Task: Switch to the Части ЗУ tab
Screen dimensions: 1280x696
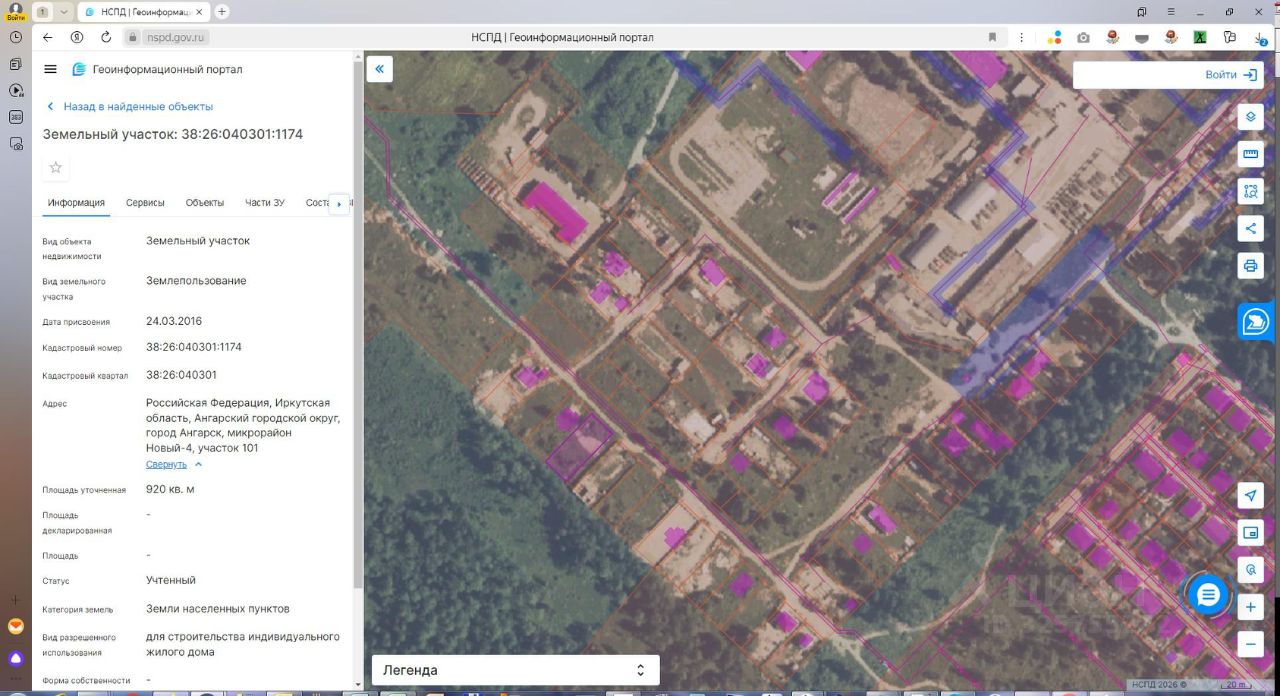Action: coord(265,203)
